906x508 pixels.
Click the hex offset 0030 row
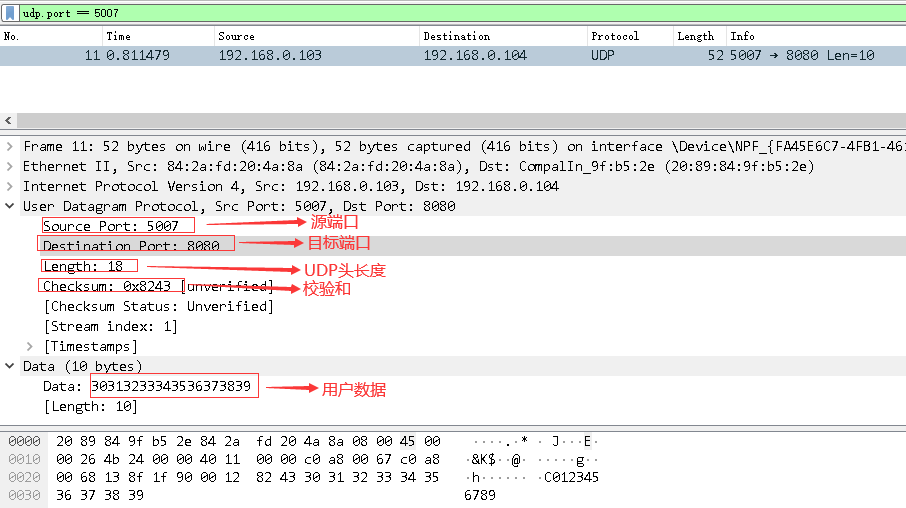click(x=24, y=495)
